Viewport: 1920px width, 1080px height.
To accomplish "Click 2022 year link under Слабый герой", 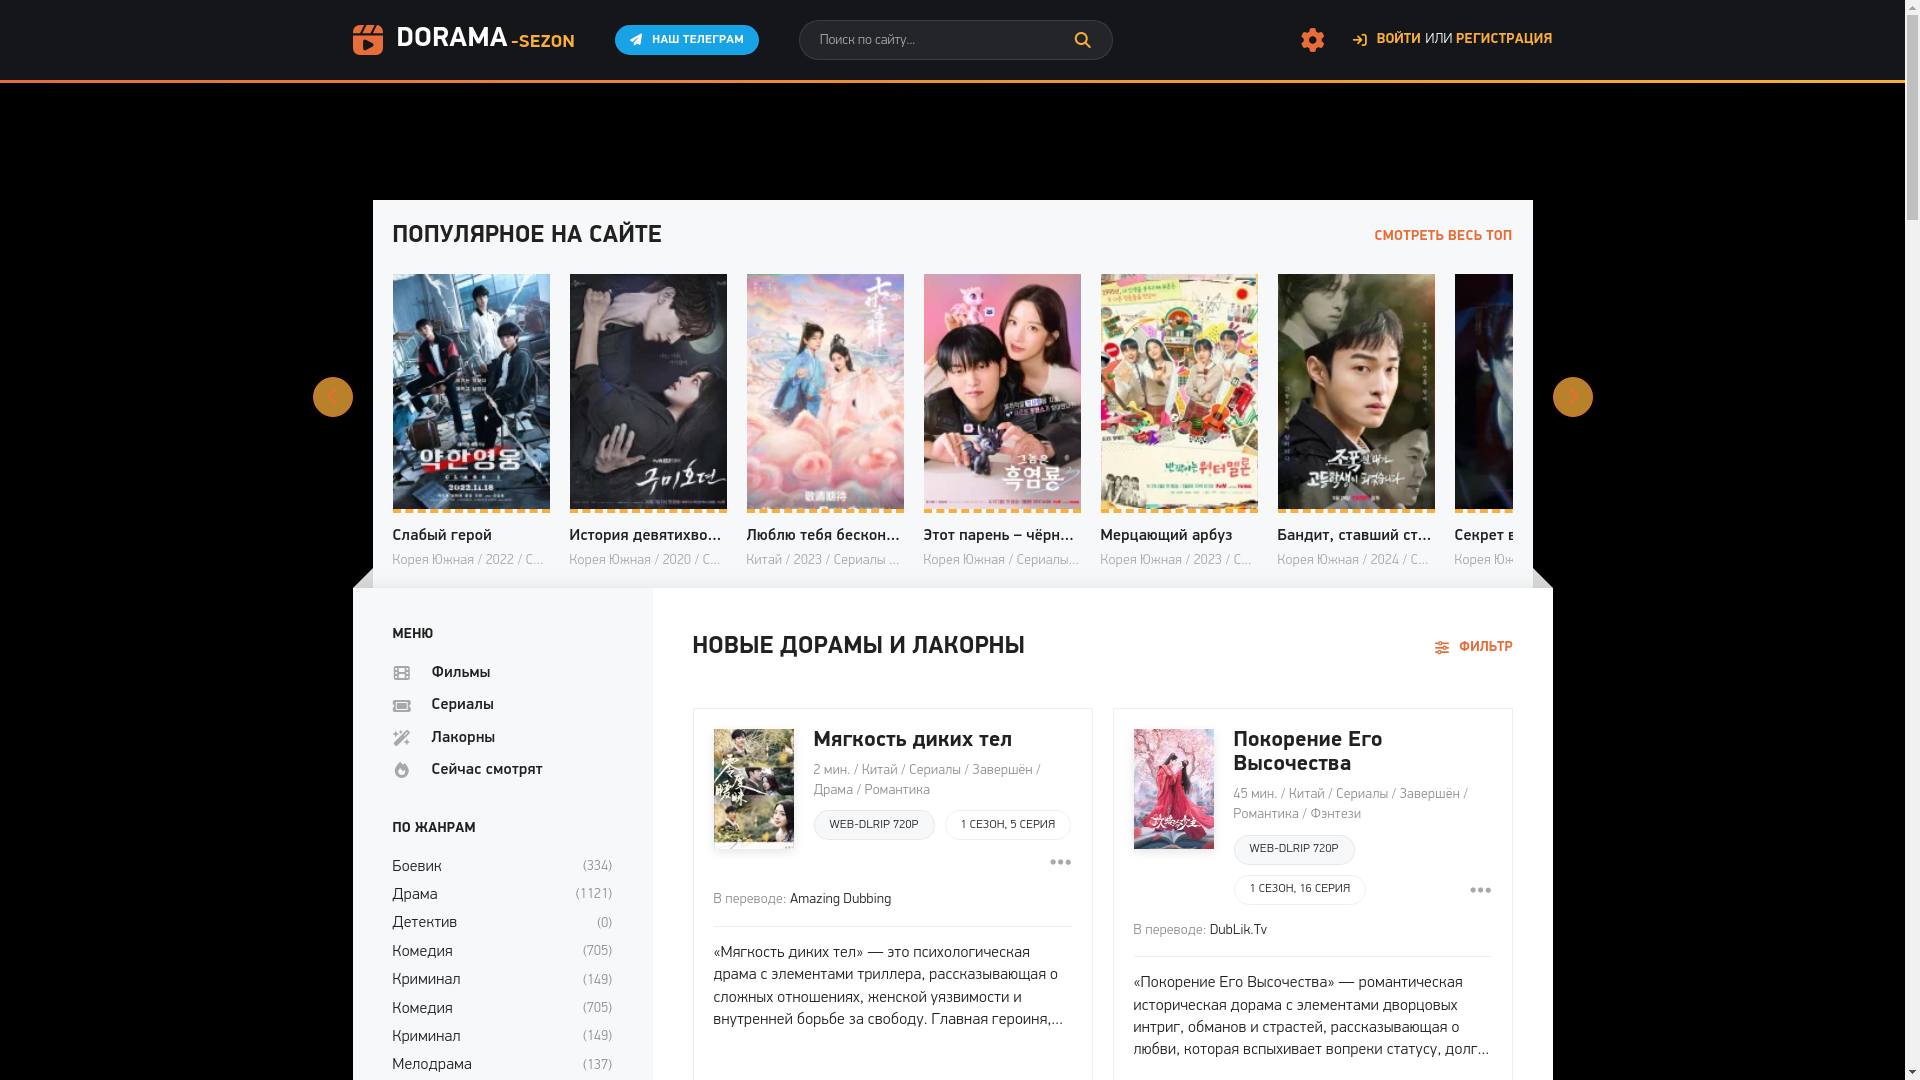I will 499,561.
